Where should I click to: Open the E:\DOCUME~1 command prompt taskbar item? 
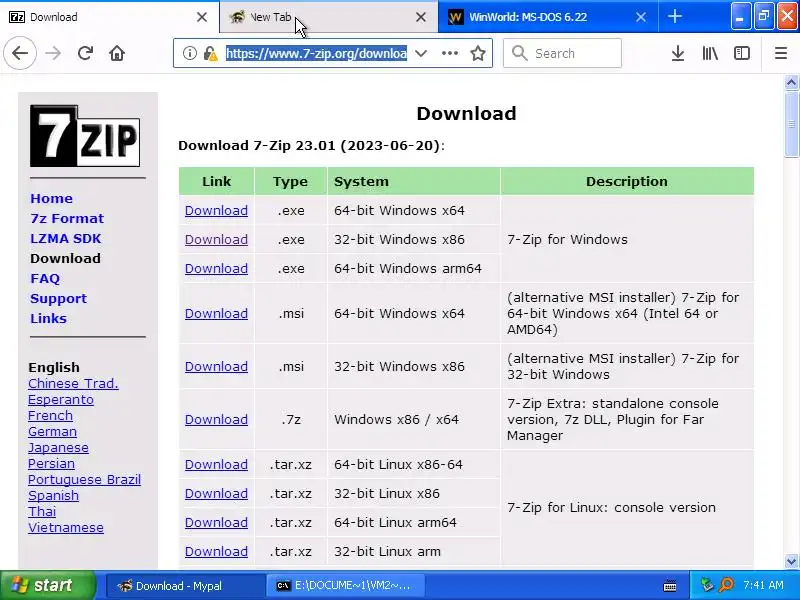tap(345, 586)
